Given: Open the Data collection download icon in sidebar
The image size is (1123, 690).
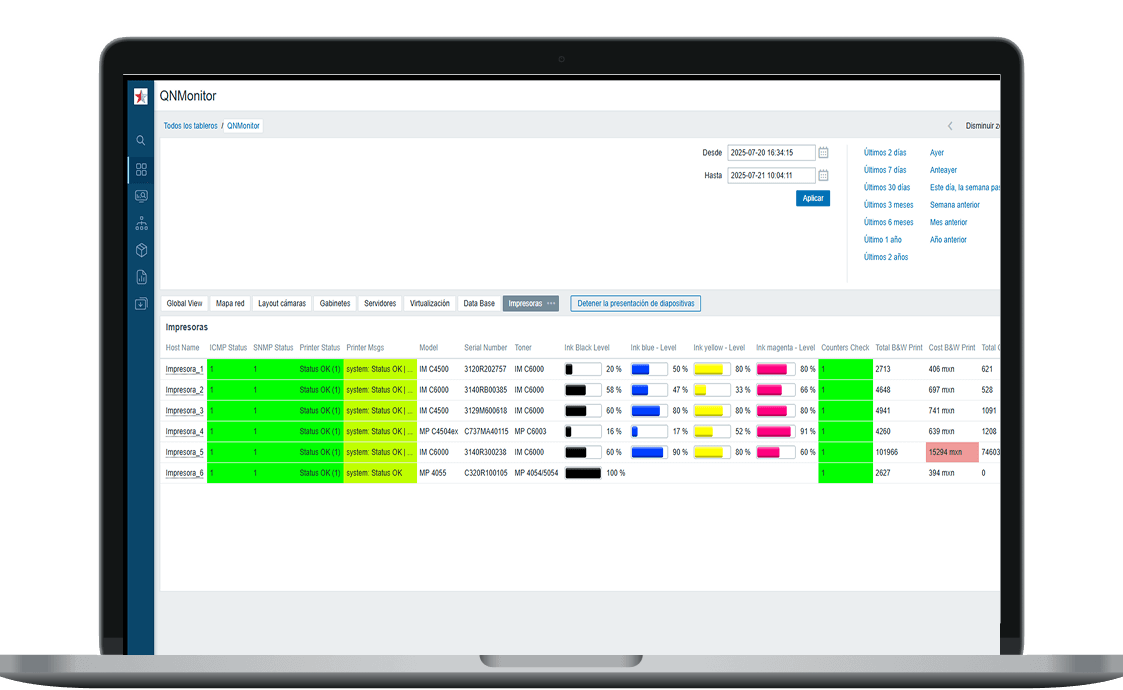Looking at the screenshot, I should pos(141,304).
